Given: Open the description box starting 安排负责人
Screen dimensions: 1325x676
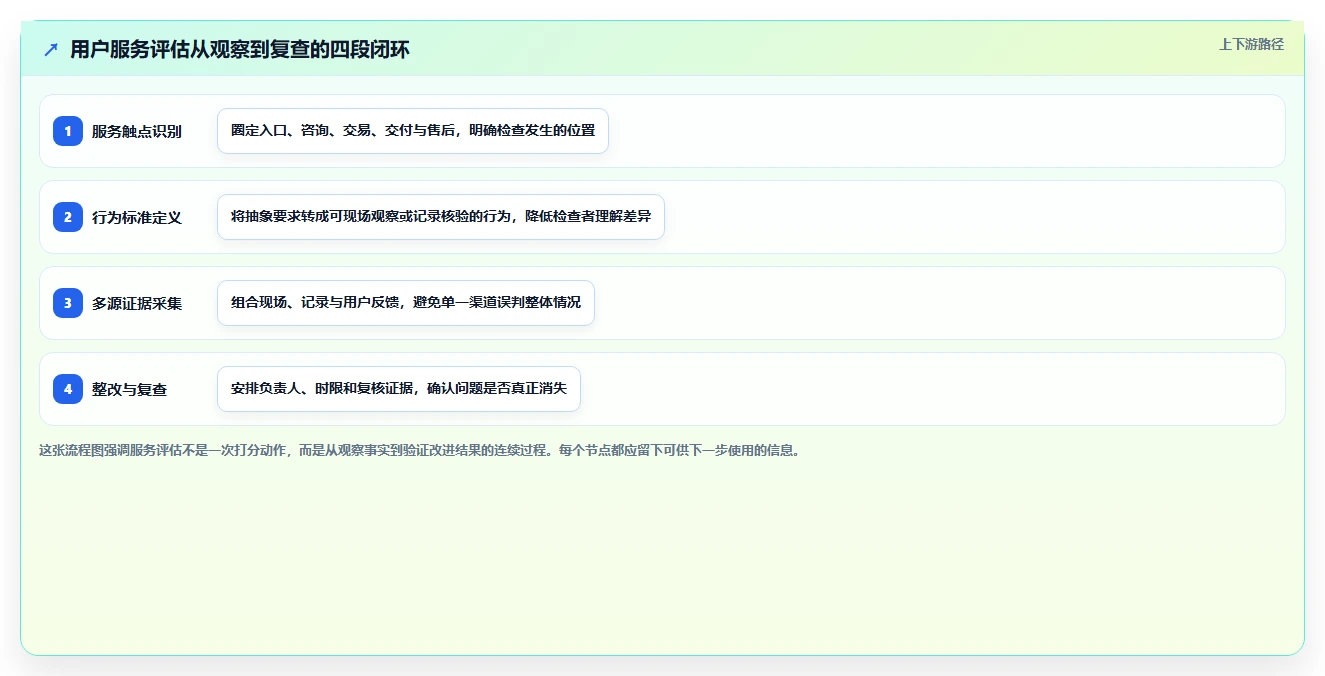Looking at the screenshot, I should pyautogui.click(x=399, y=389).
